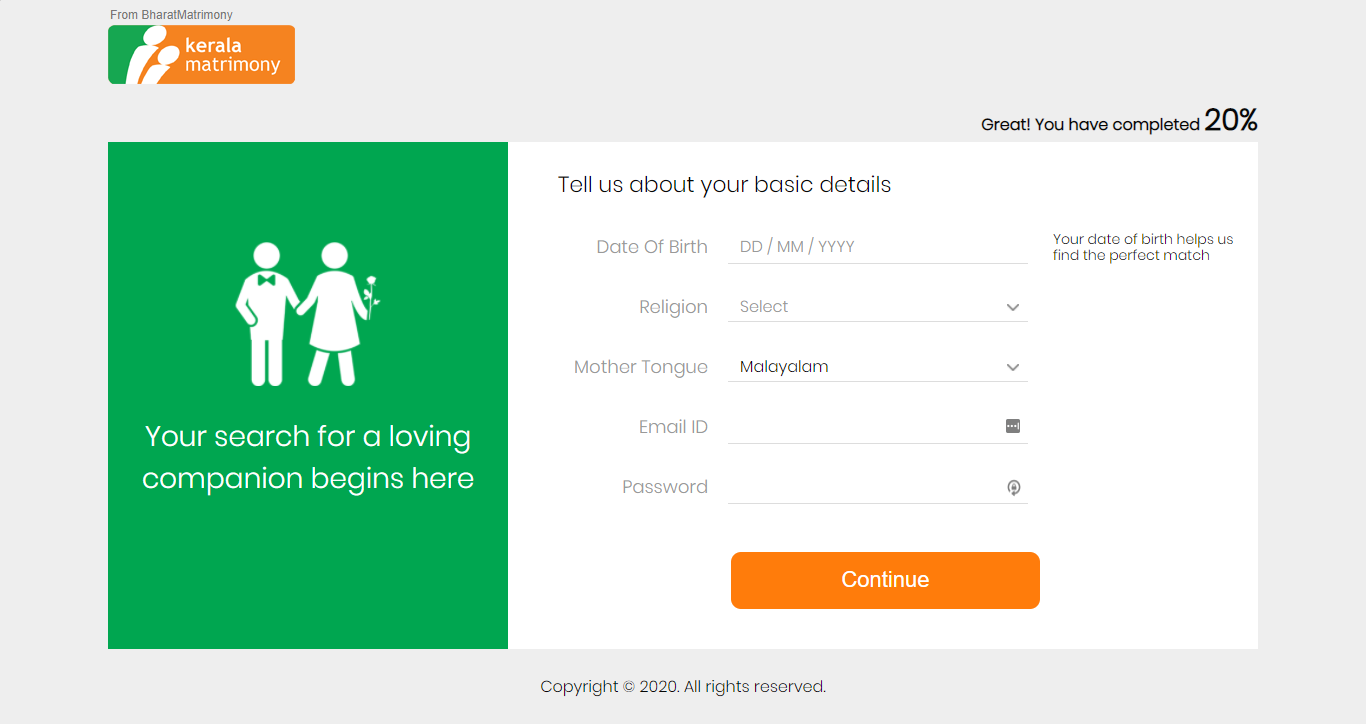Open the Religion select dropdown

point(870,307)
